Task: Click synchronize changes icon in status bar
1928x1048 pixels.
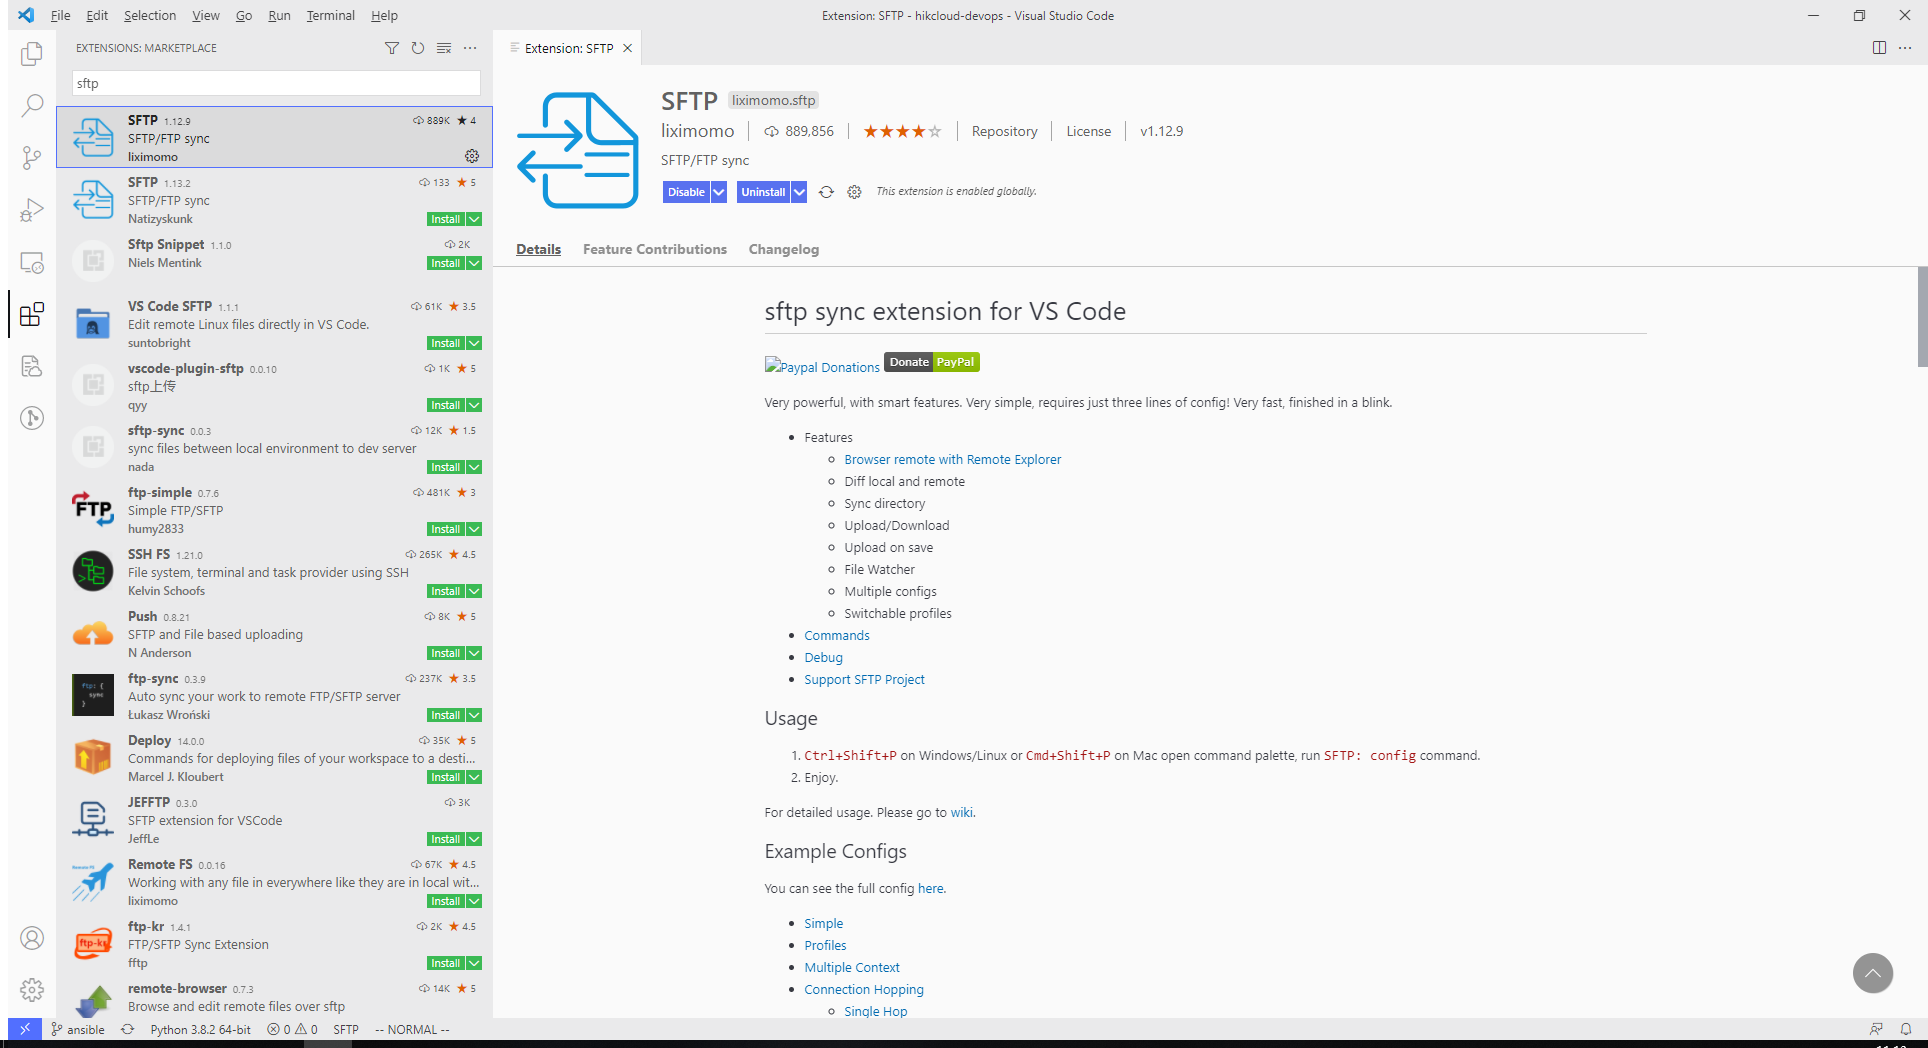Action: click(127, 1029)
